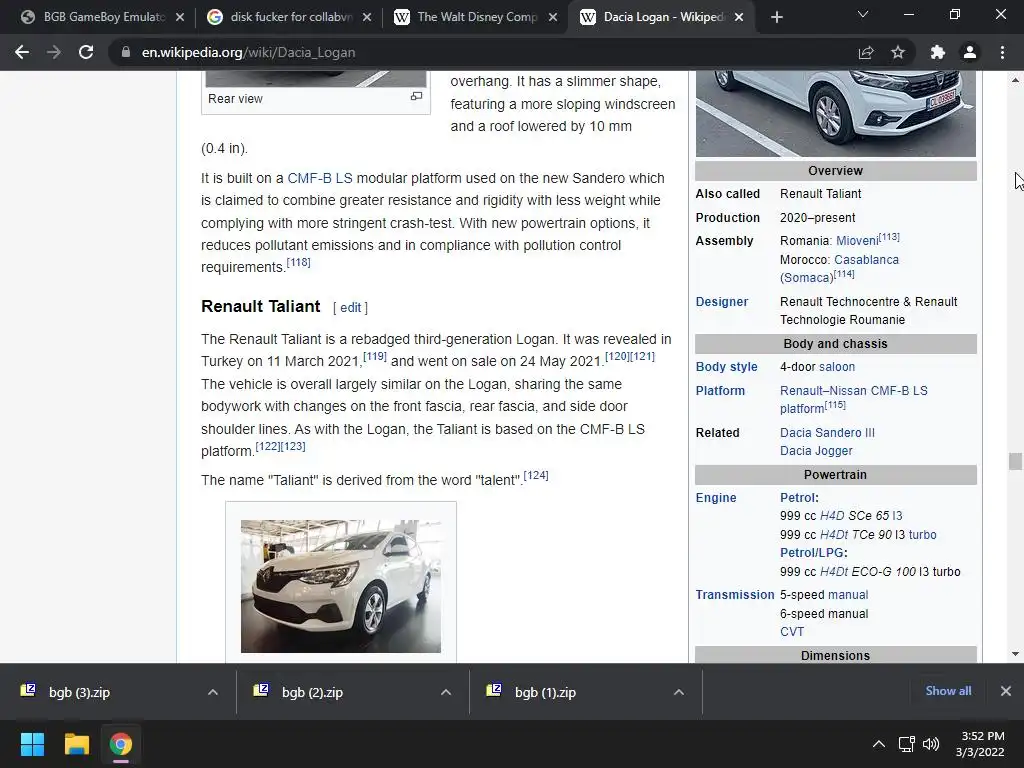Follow the Mioveni link
Viewport: 1024px width, 768px height.
pyautogui.click(x=857, y=241)
